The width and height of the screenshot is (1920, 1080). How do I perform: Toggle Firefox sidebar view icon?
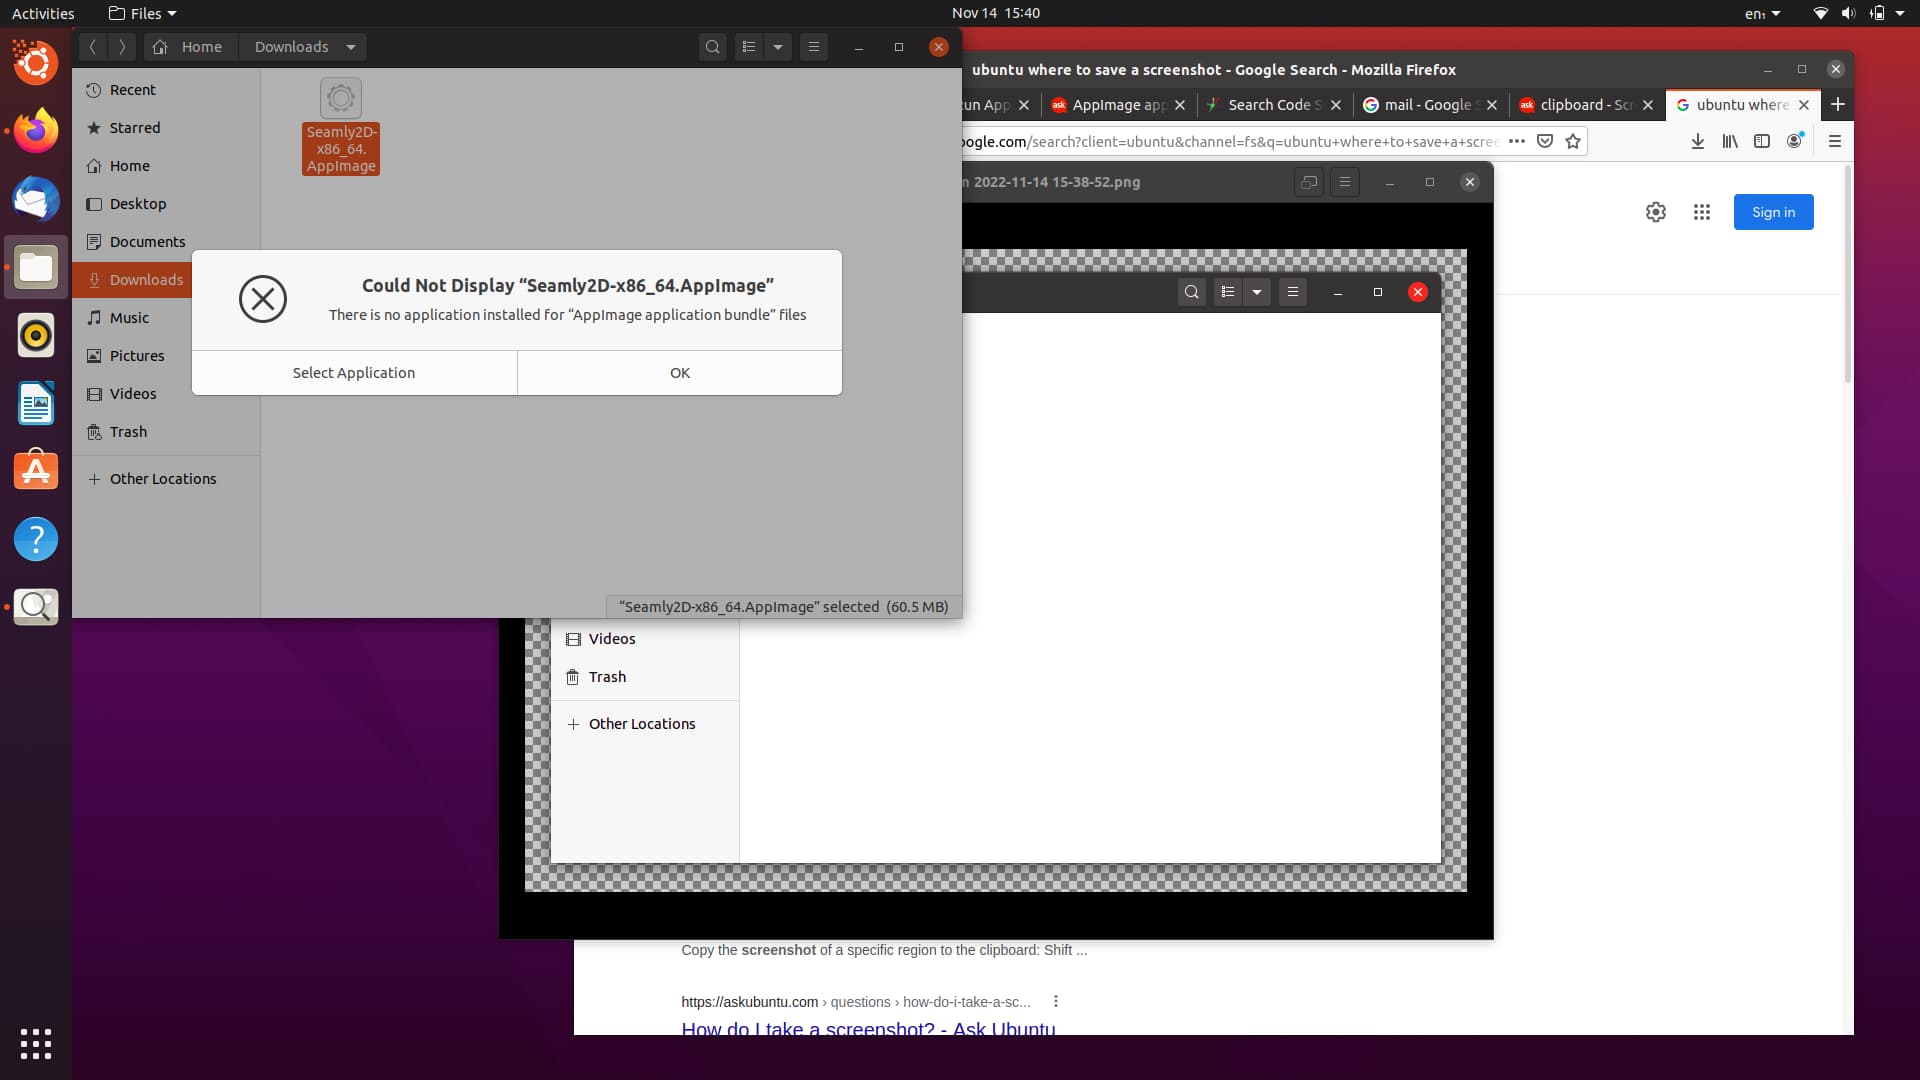pos(1762,142)
